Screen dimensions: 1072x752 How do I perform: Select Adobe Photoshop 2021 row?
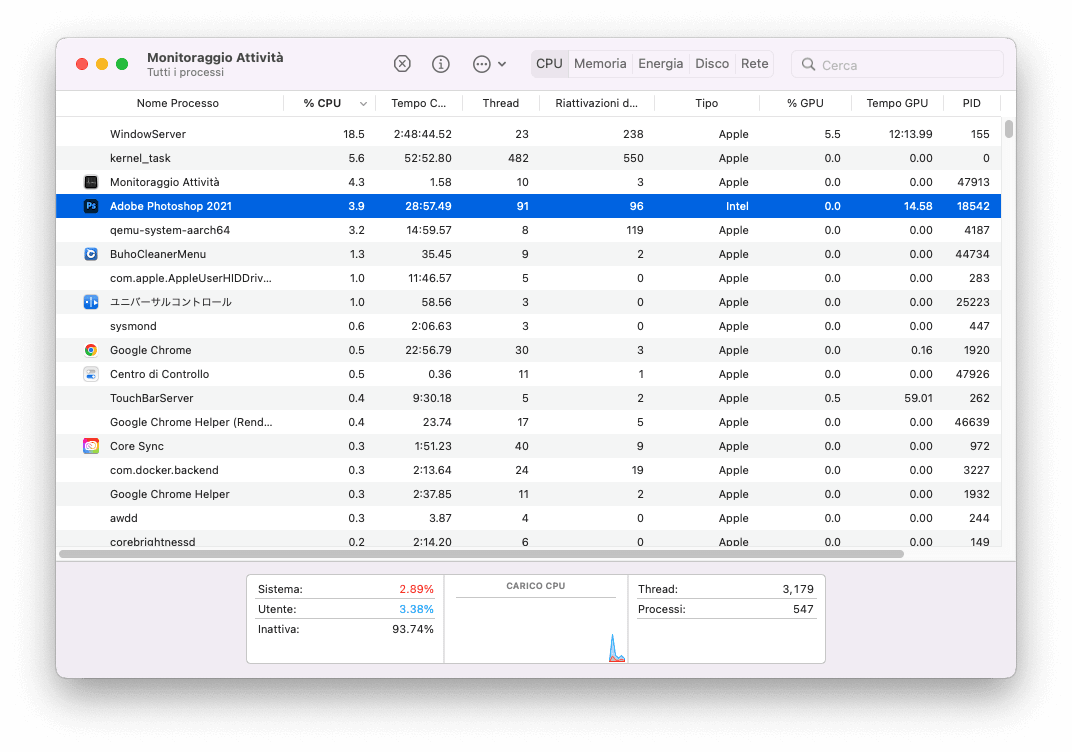tap(528, 206)
